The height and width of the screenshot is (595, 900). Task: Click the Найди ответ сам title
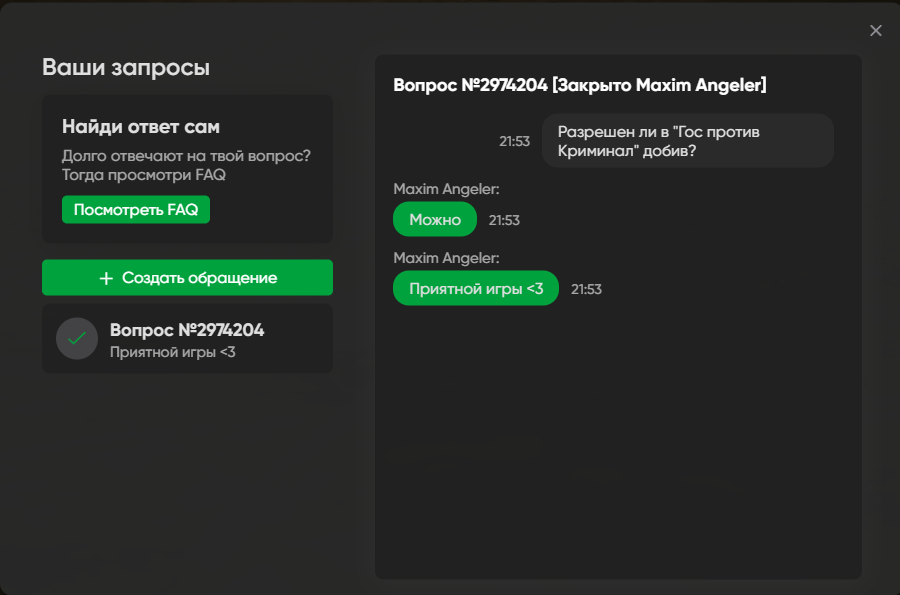point(141,126)
